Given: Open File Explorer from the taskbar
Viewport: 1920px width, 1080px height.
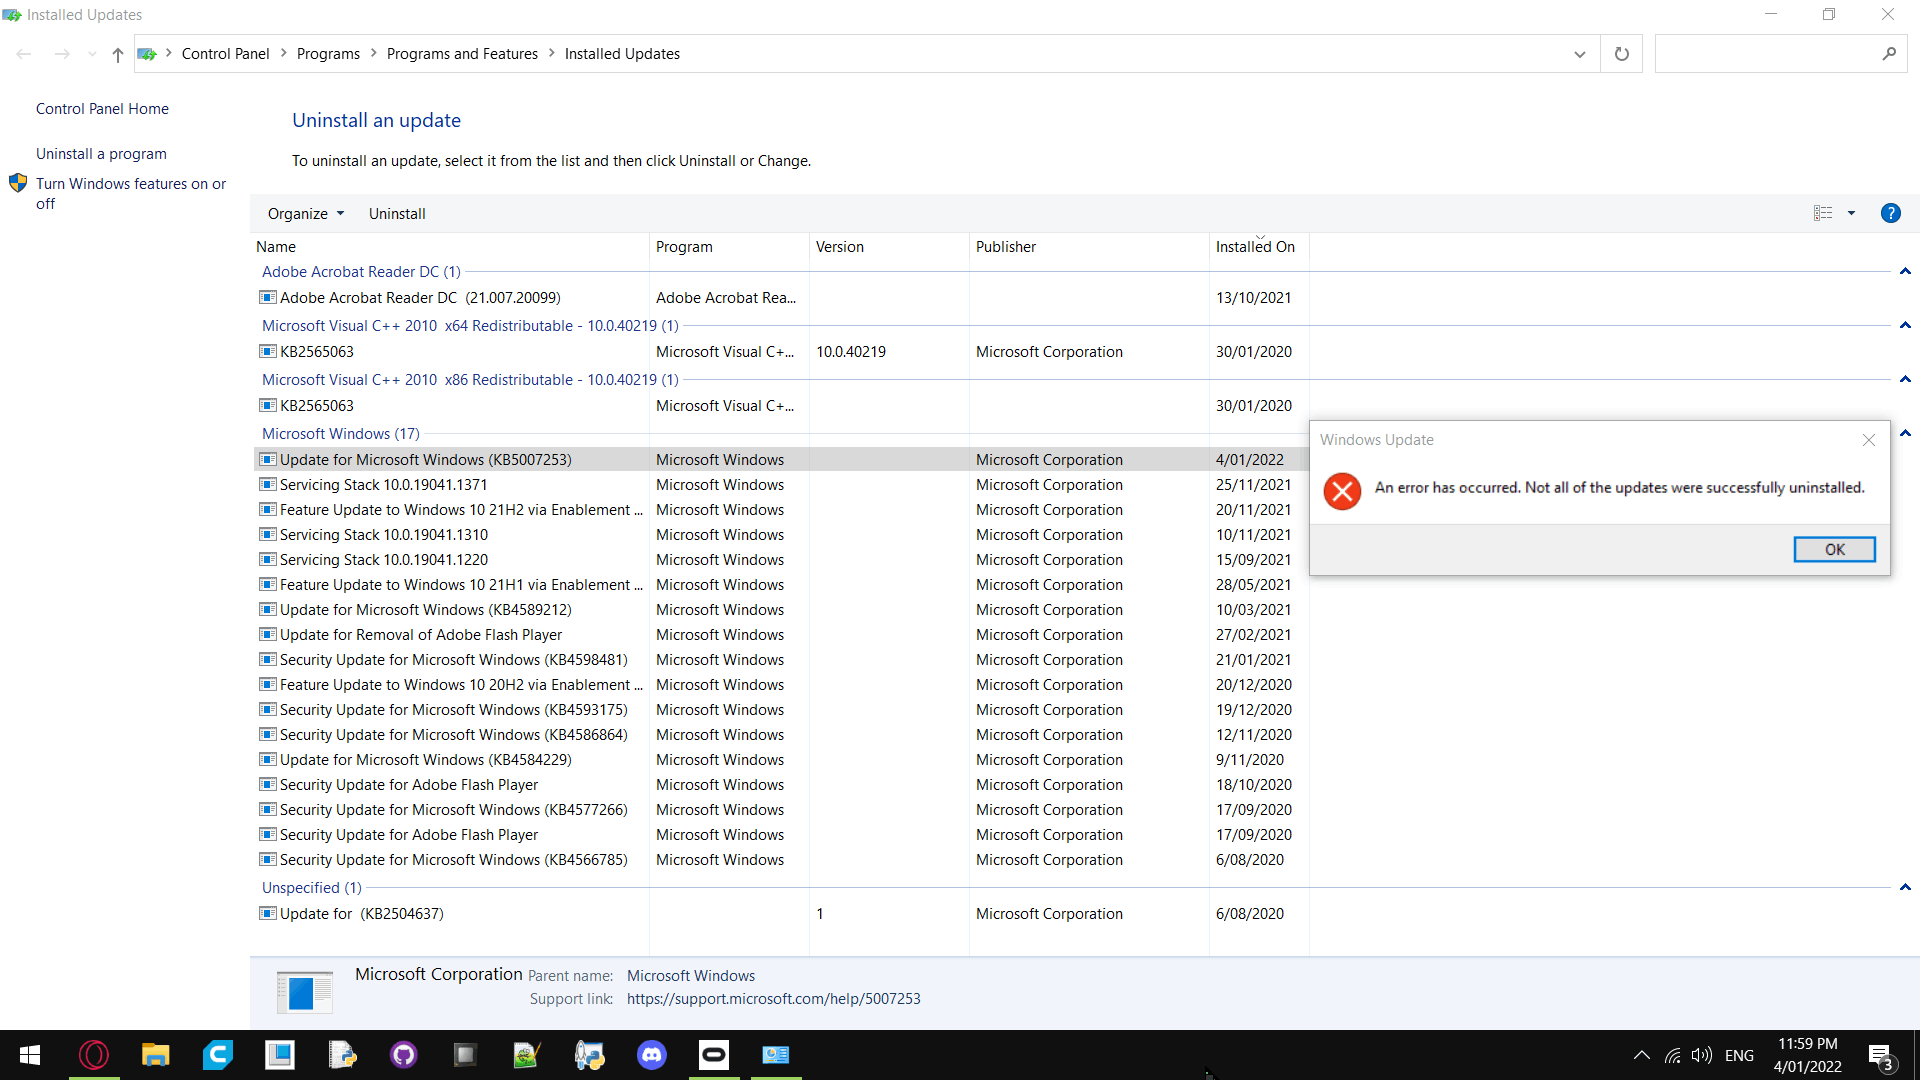Looking at the screenshot, I should click(155, 1054).
